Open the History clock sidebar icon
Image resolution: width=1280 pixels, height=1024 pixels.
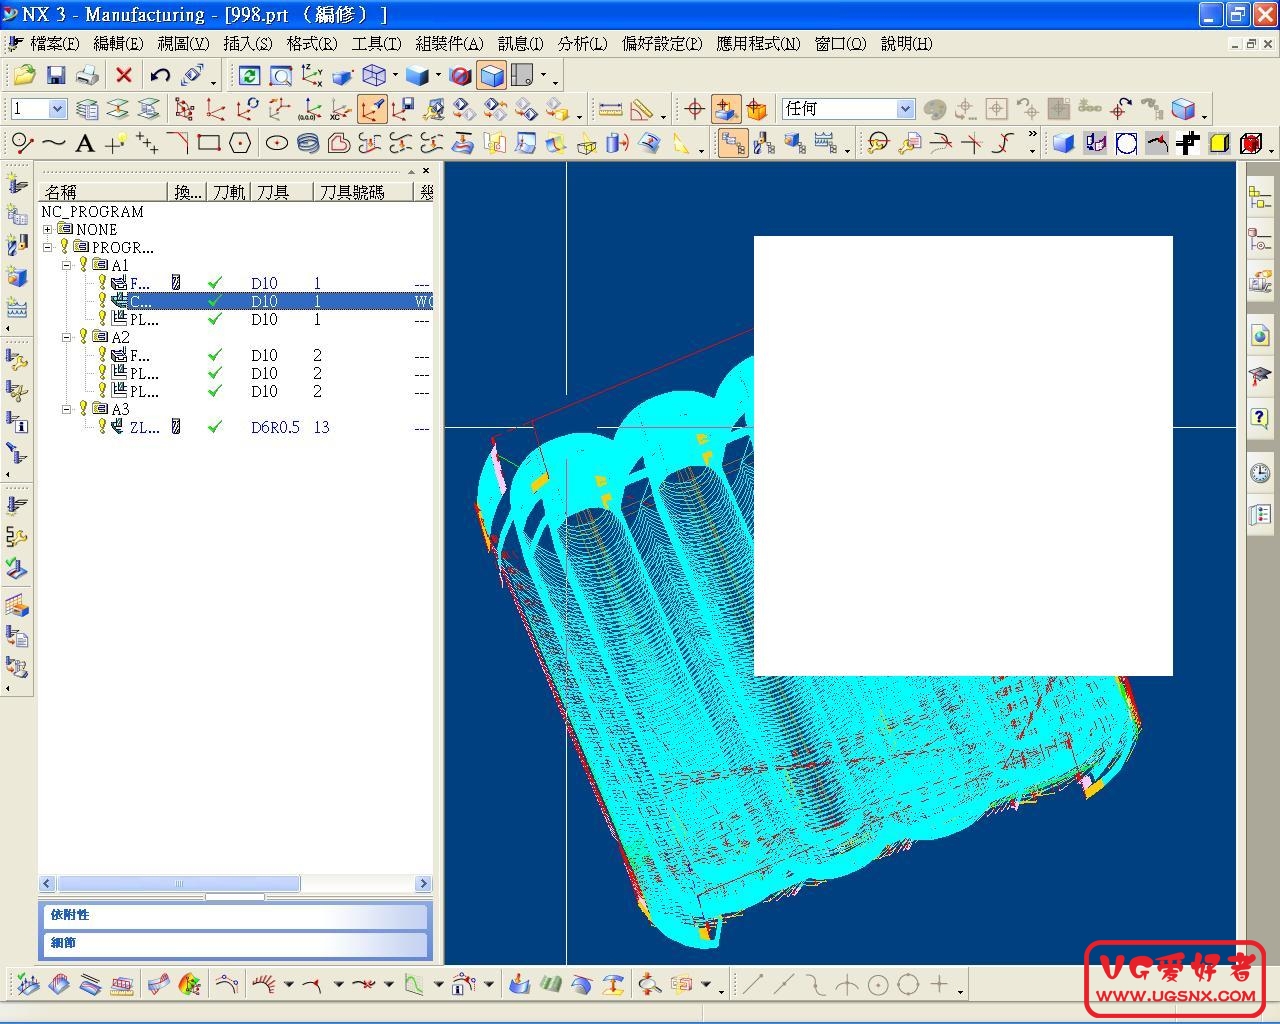(x=1259, y=473)
